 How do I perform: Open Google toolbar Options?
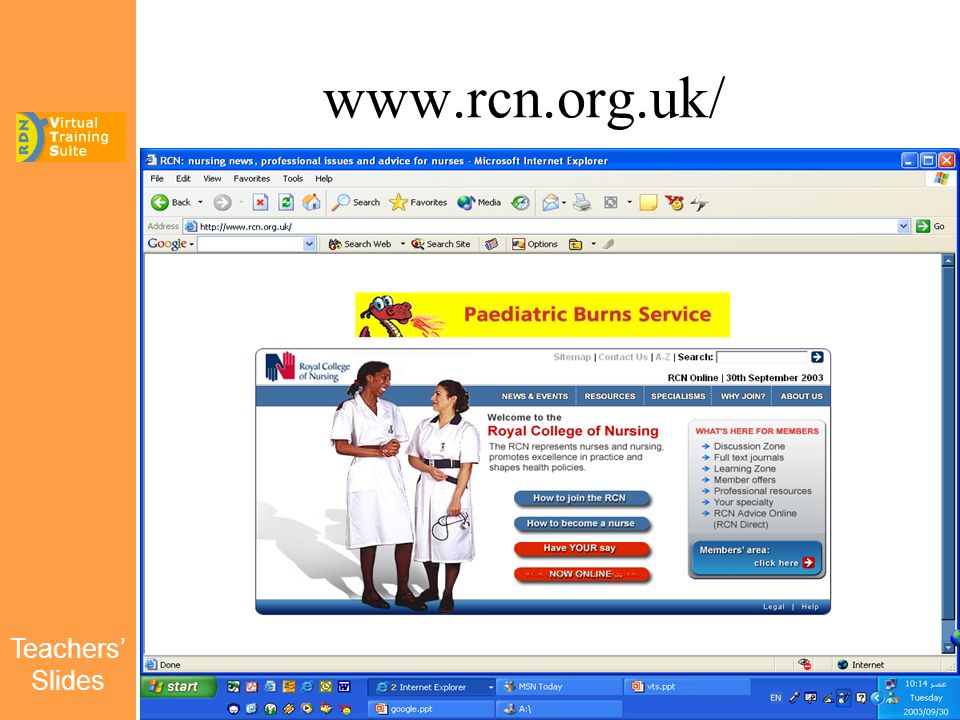tap(535, 244)
